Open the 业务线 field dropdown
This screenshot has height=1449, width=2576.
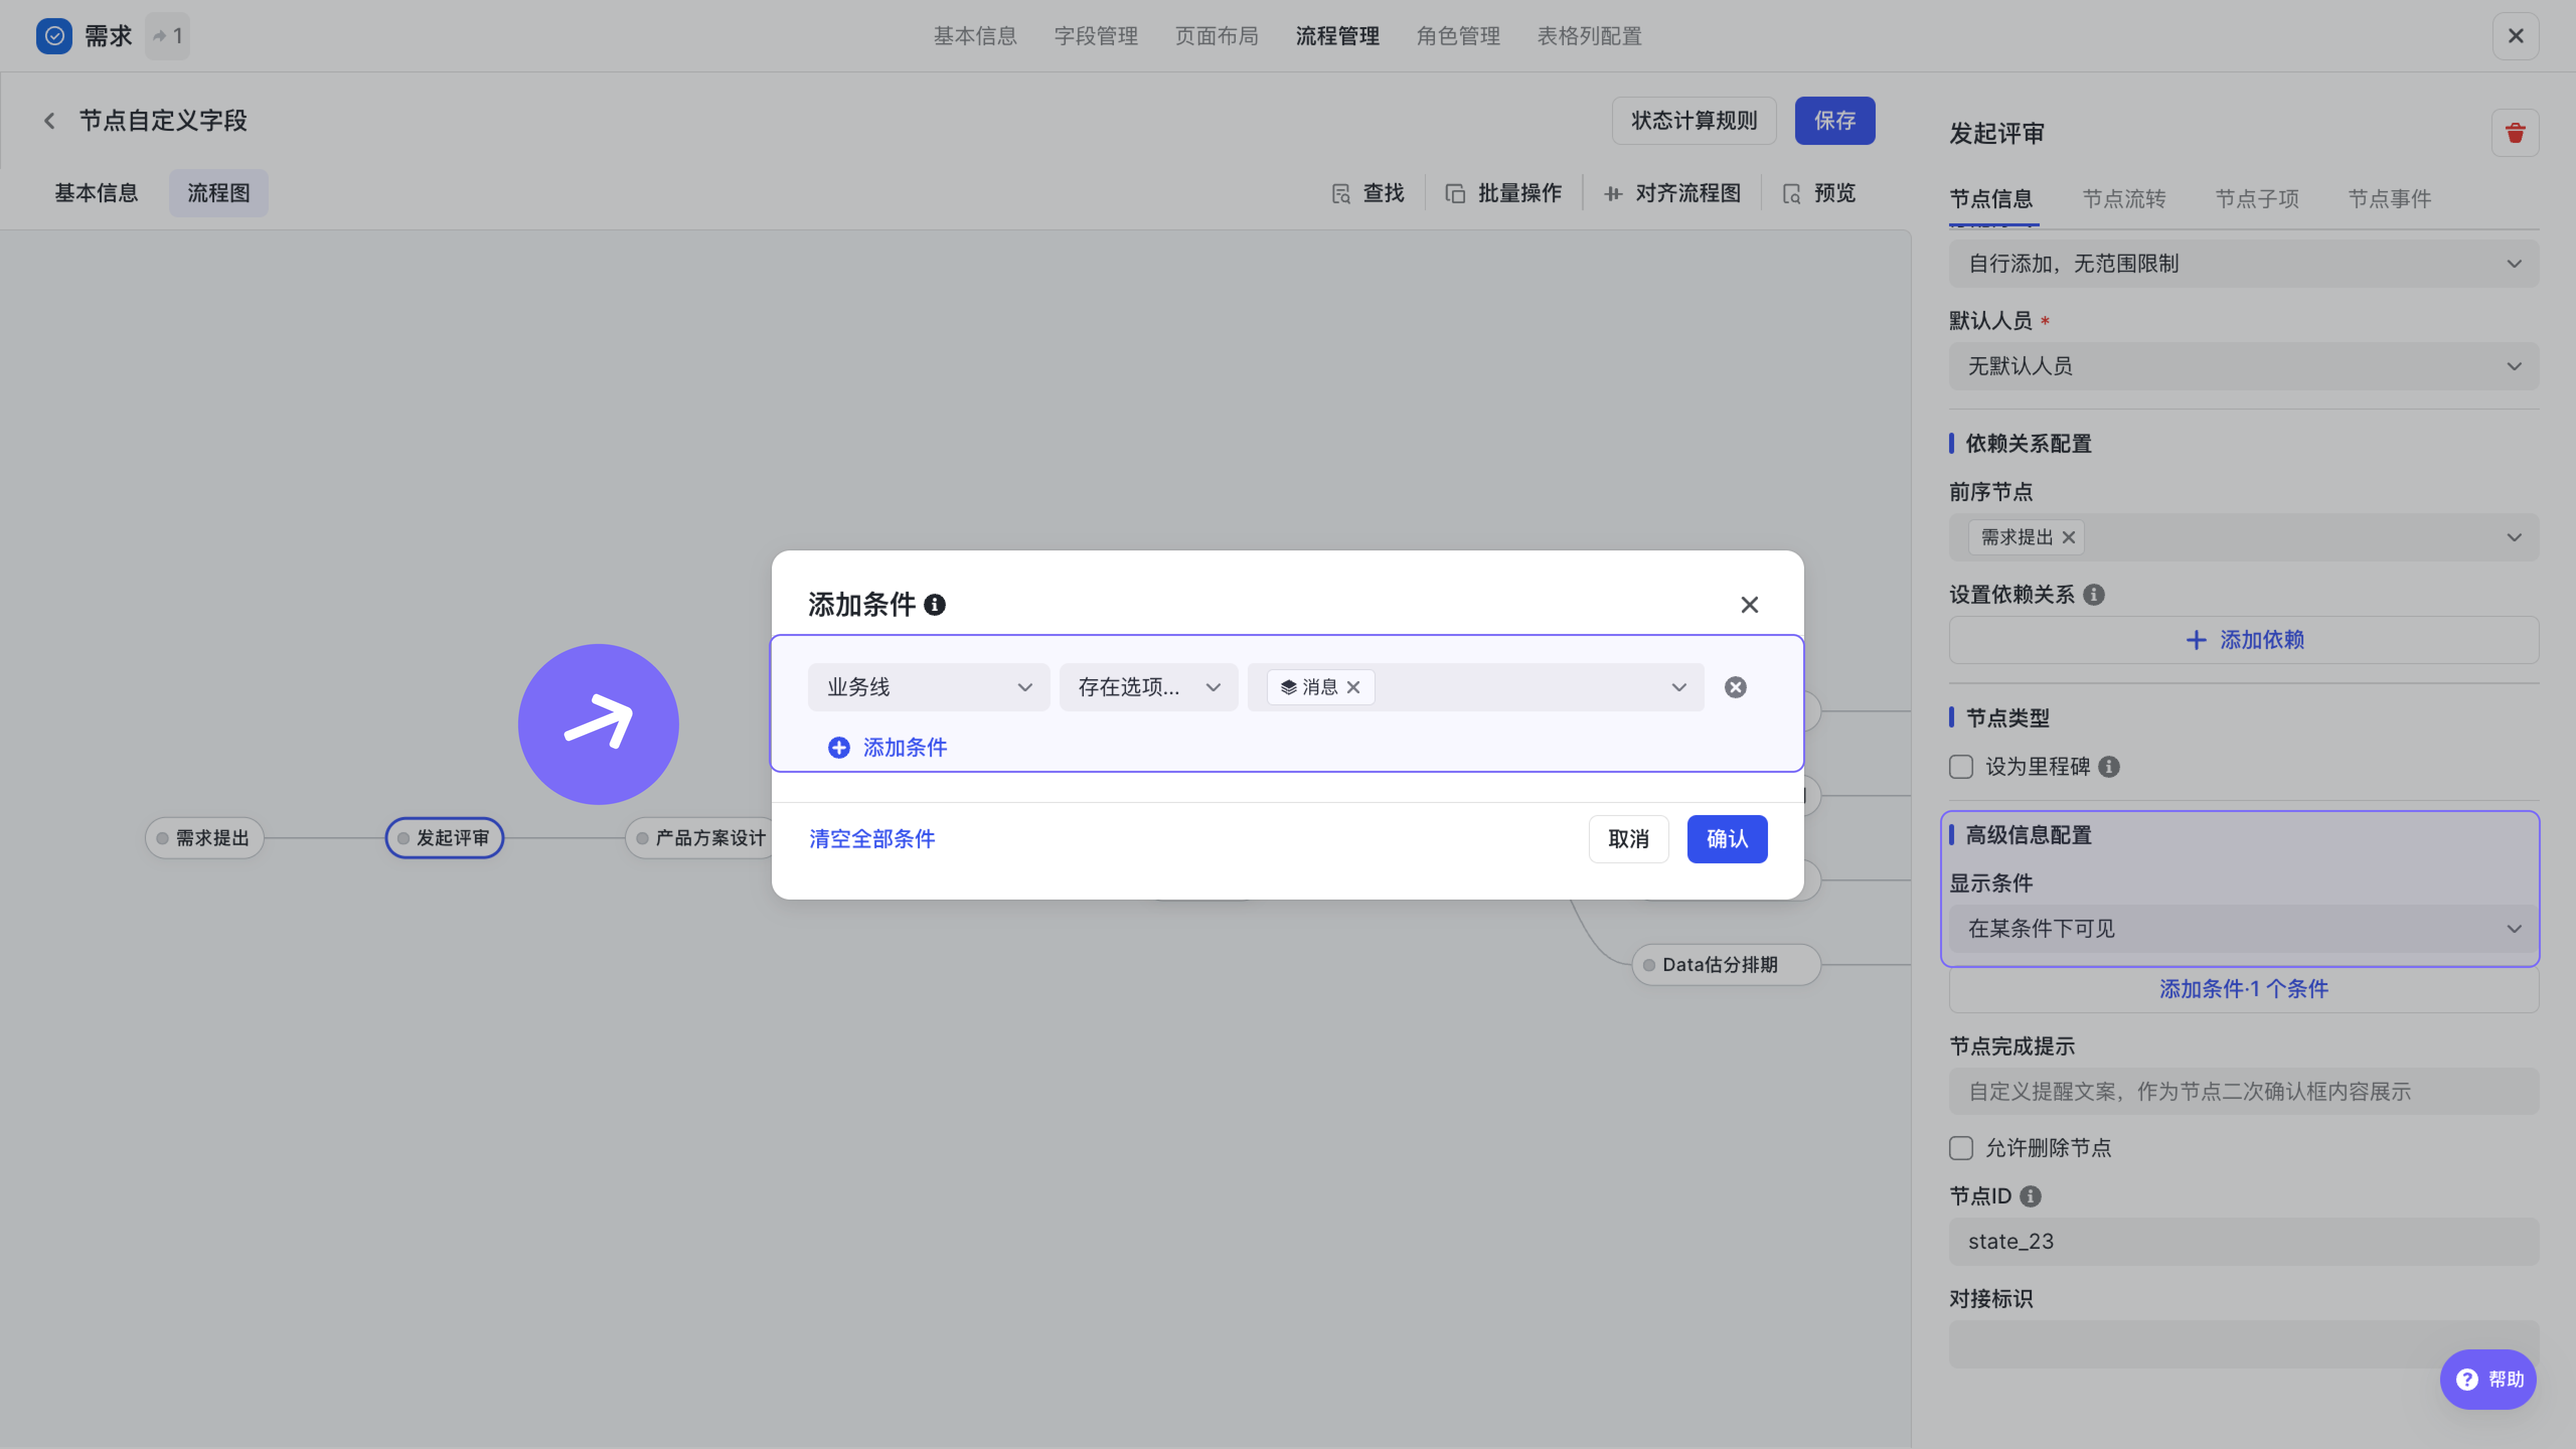tap(928, 687)
